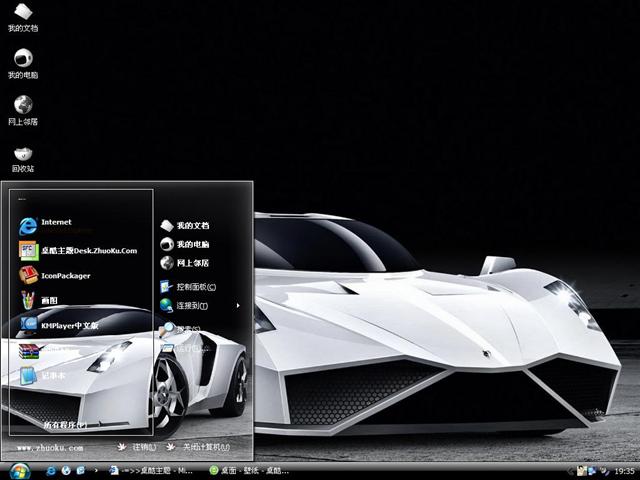
Task: Switch to 桌面·壁纸 taskbar window
Action: click(252, 470)
